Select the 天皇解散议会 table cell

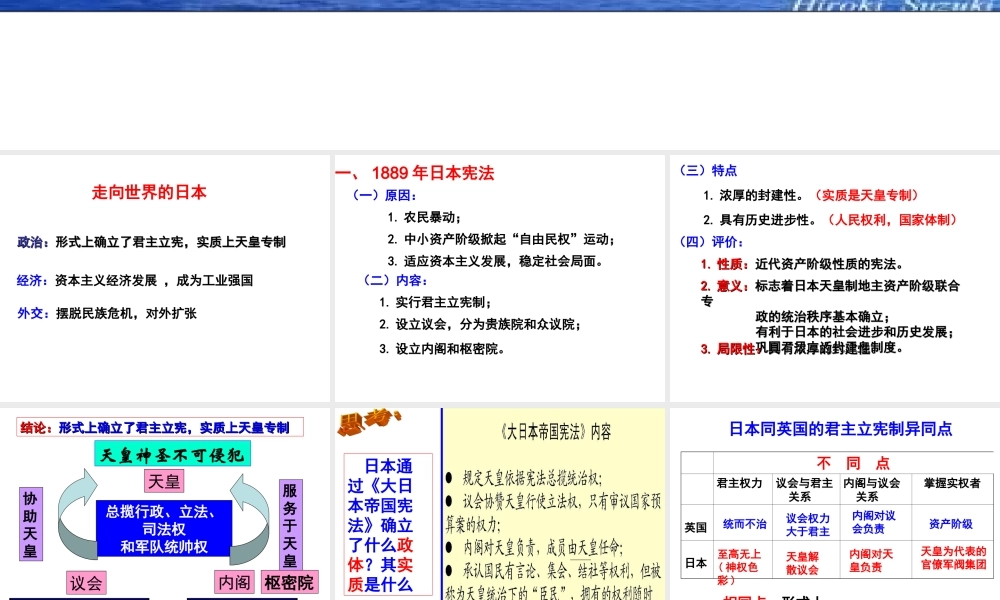pos(802,563)
